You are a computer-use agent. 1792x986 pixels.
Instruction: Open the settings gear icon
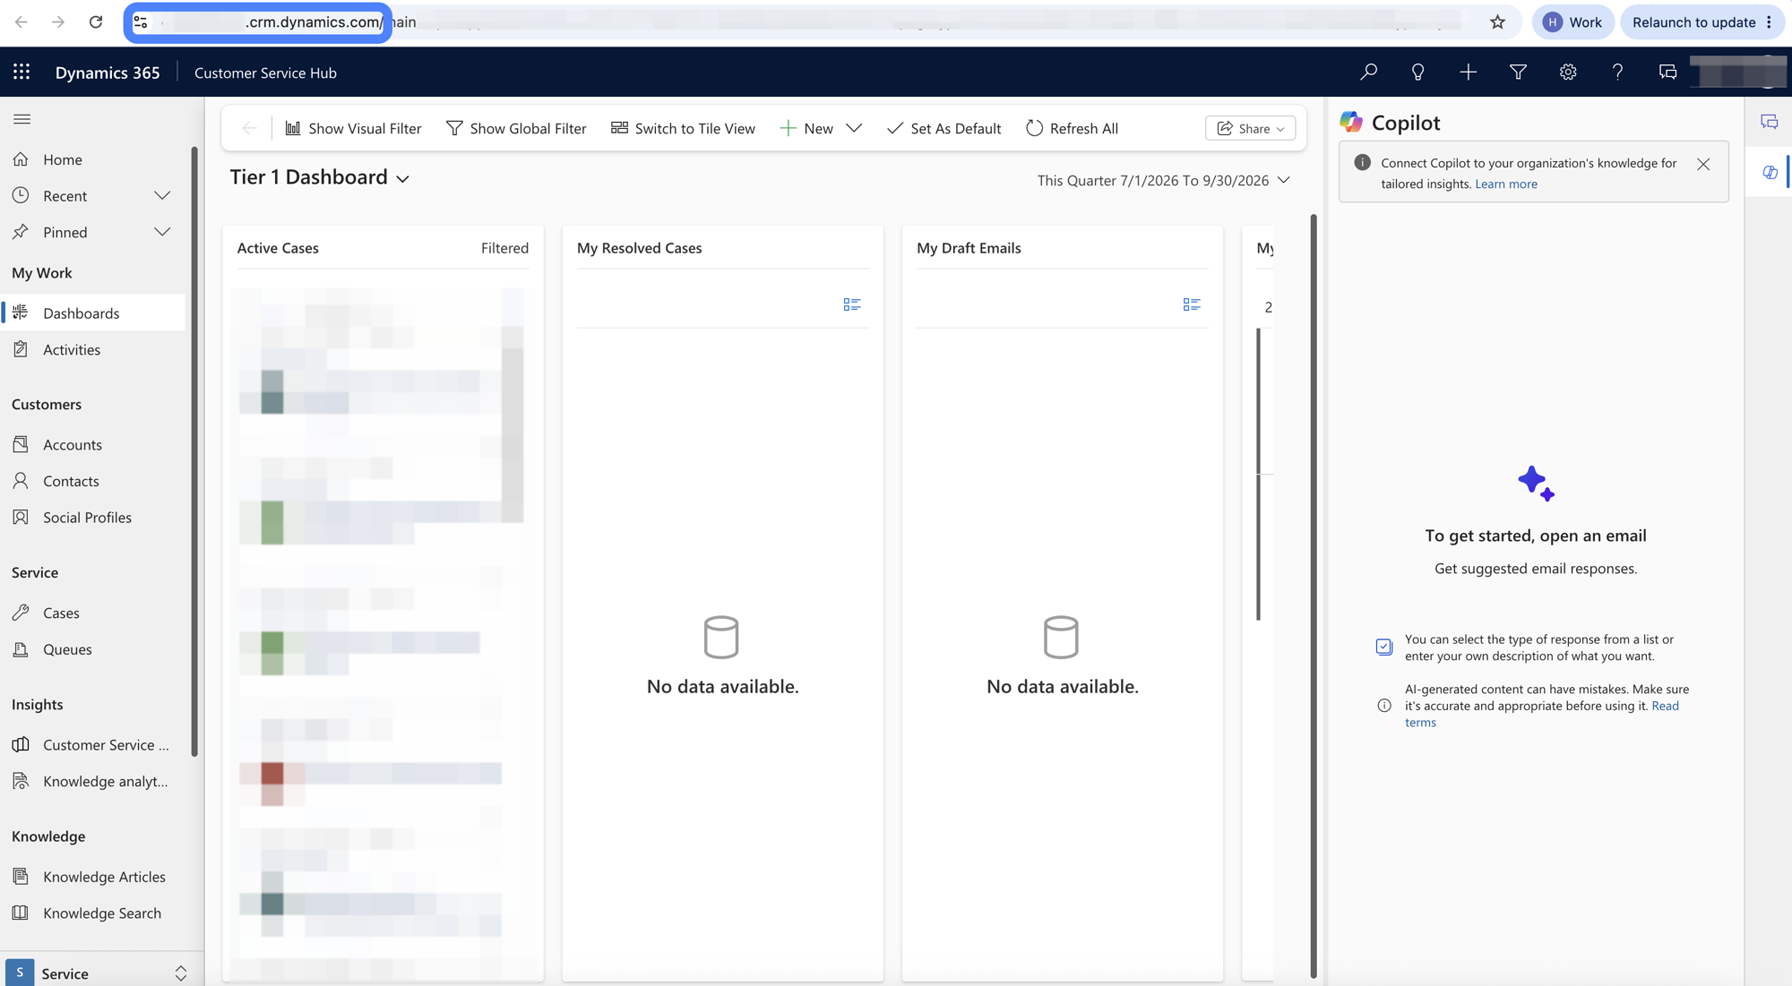1568,72
